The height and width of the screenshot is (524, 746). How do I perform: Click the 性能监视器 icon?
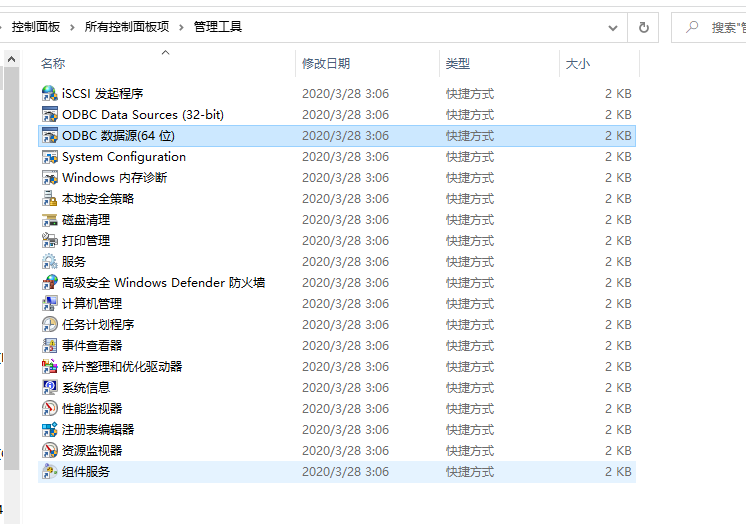click(x=49, y=408)
